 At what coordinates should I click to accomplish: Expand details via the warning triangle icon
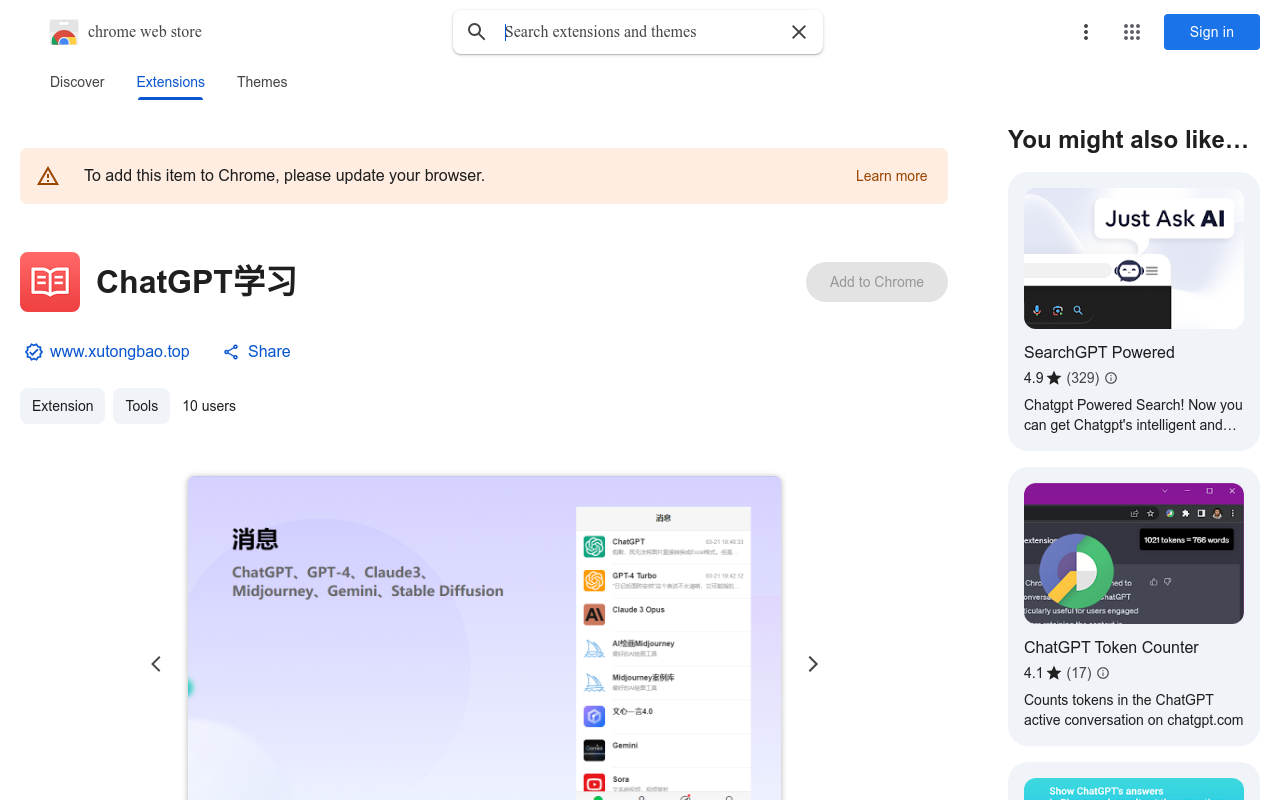[48, 175]
